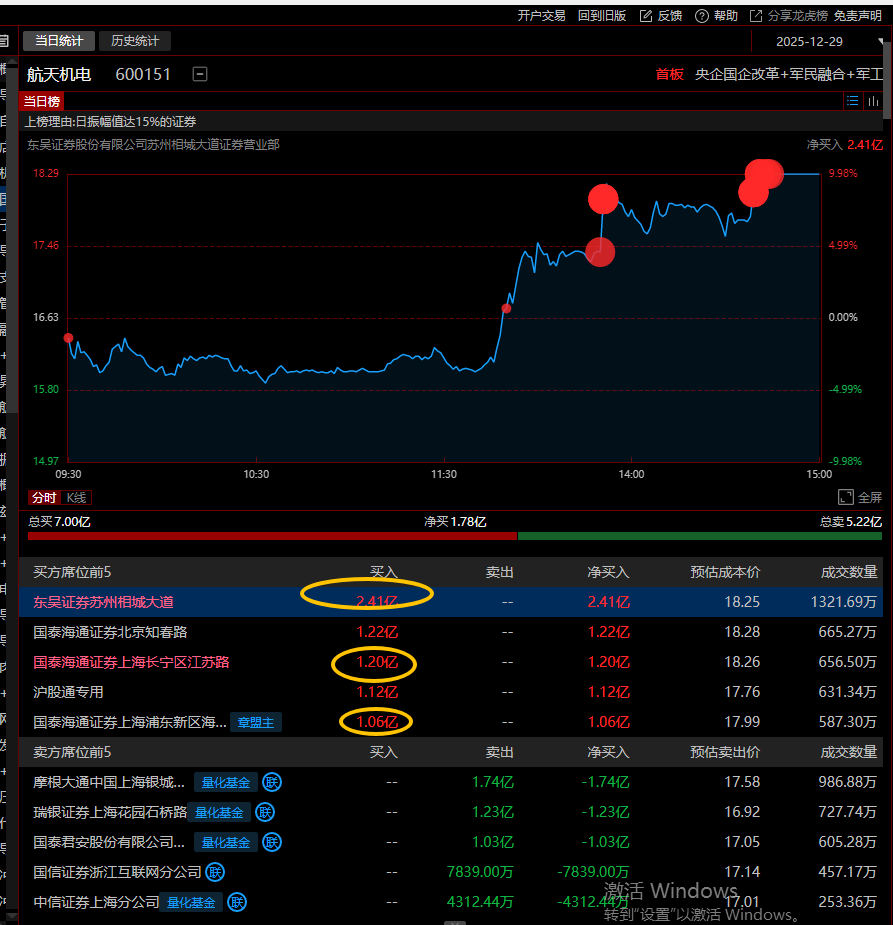Click the feedback pencil icon
Viewport: 893px width, 925px height.
[x=646, y=16]
